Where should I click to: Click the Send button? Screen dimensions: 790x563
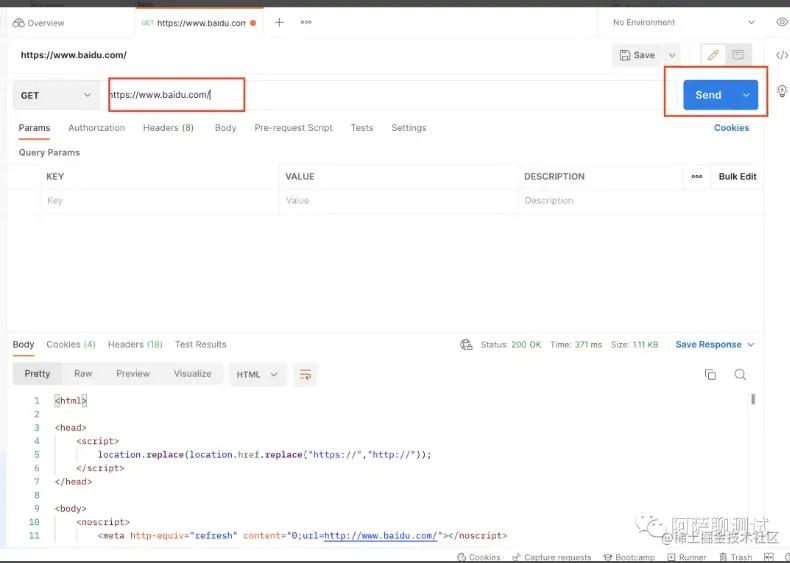(x=708, y=95)
